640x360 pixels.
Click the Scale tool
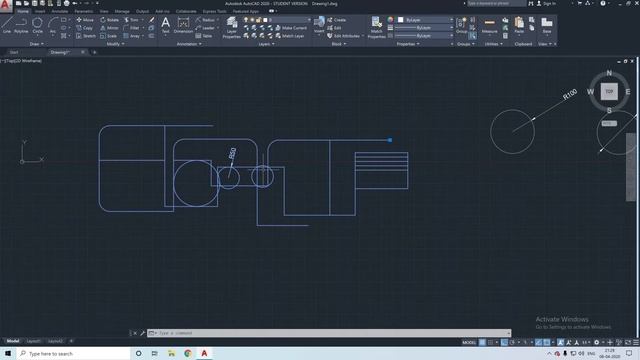[108, 36]
